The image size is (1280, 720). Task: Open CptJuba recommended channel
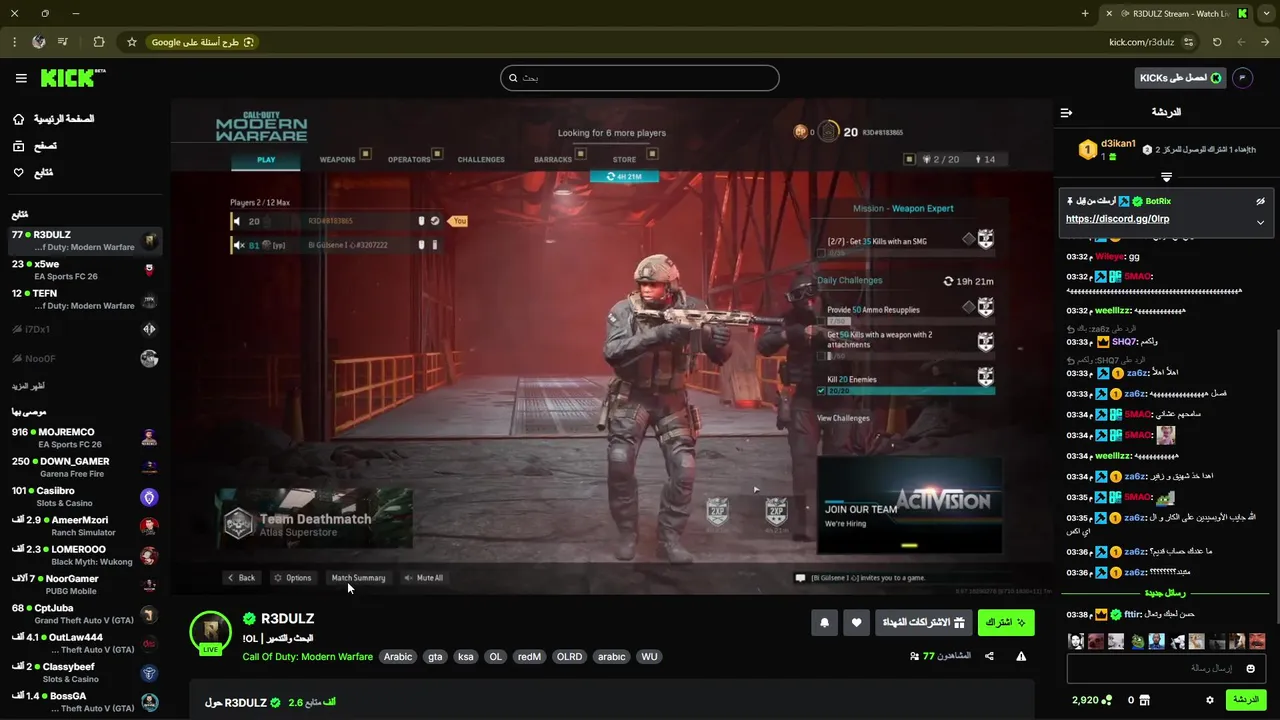[84, 614]
